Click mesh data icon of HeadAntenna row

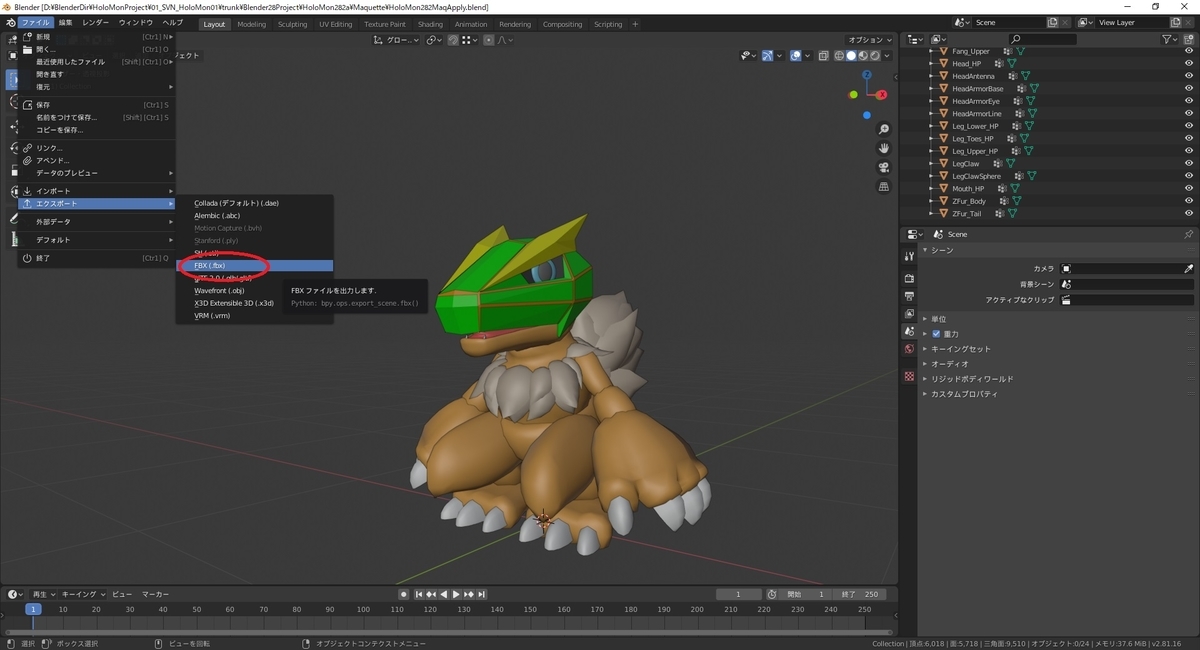[x=1024, y=76]
